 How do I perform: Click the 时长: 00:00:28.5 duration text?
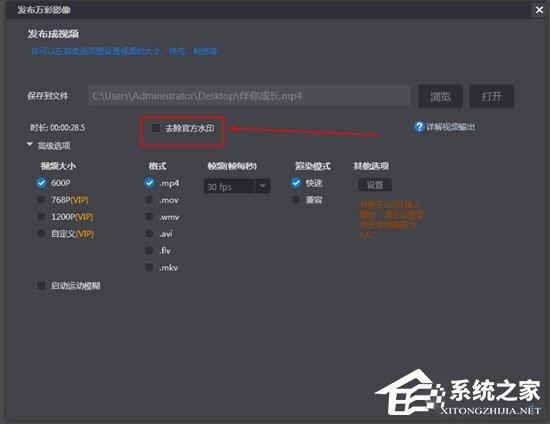pyautogui.click(x=58, y=127)
